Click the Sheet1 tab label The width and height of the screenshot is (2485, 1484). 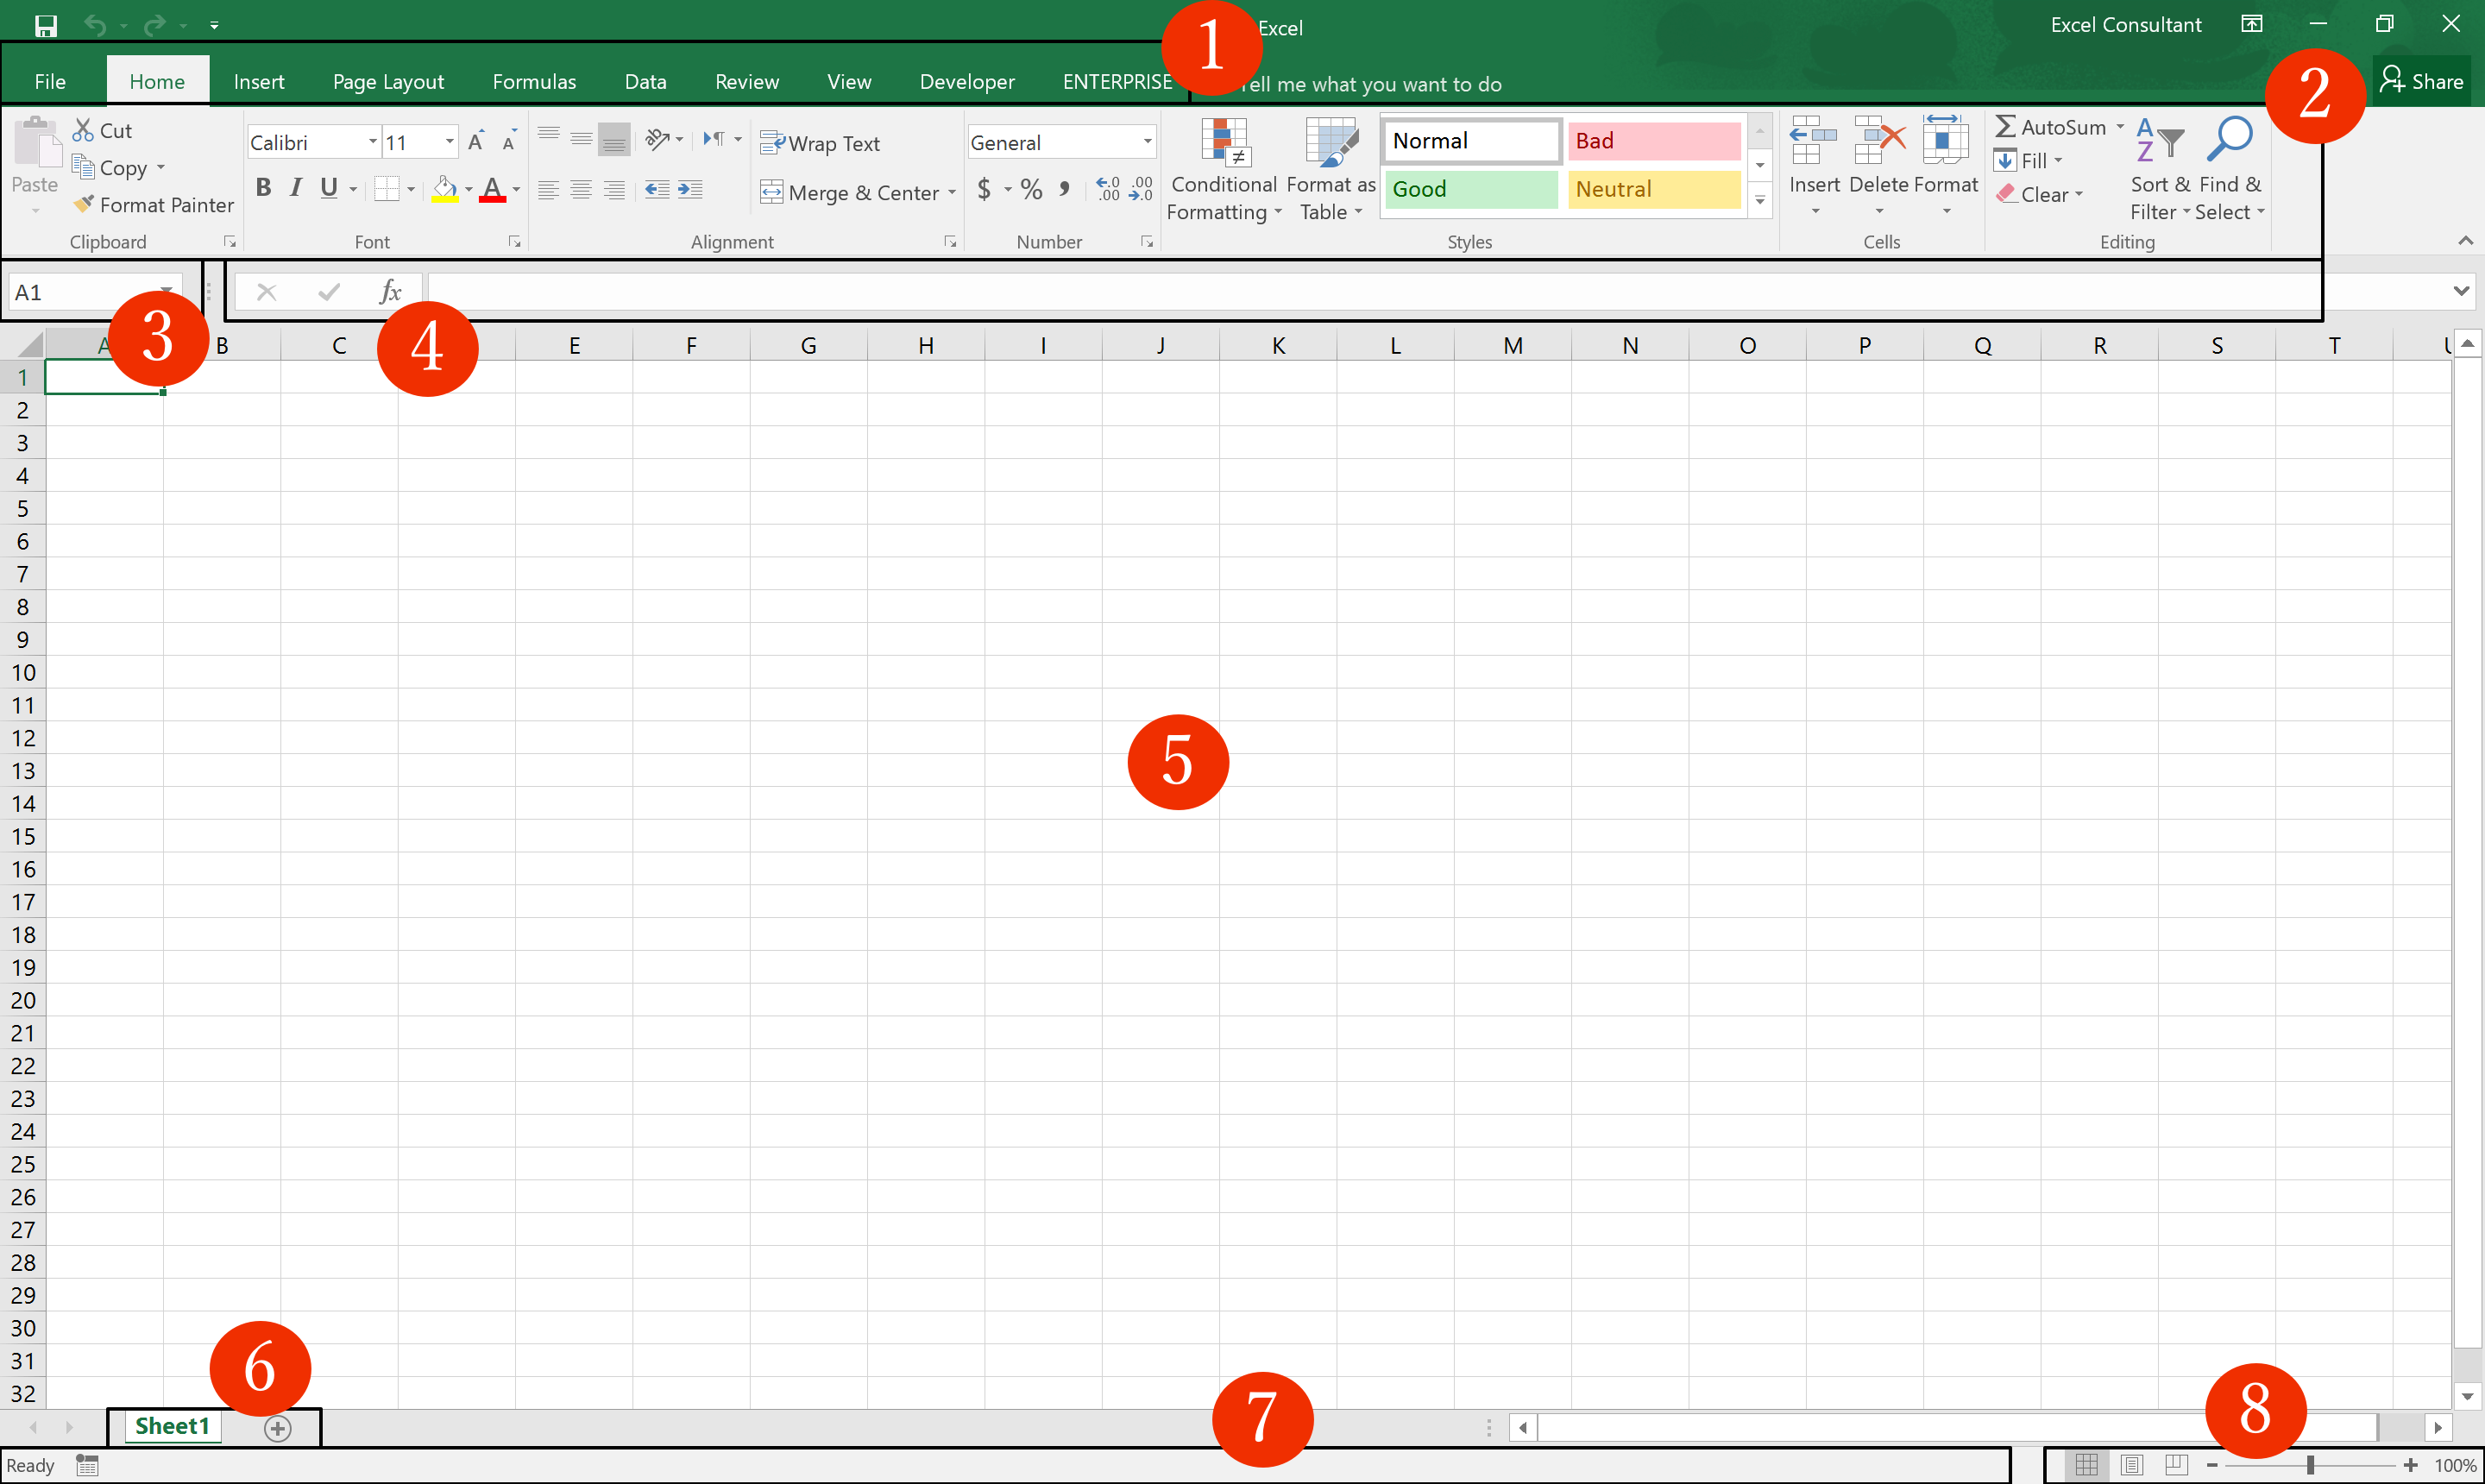tap(172, 1427)
